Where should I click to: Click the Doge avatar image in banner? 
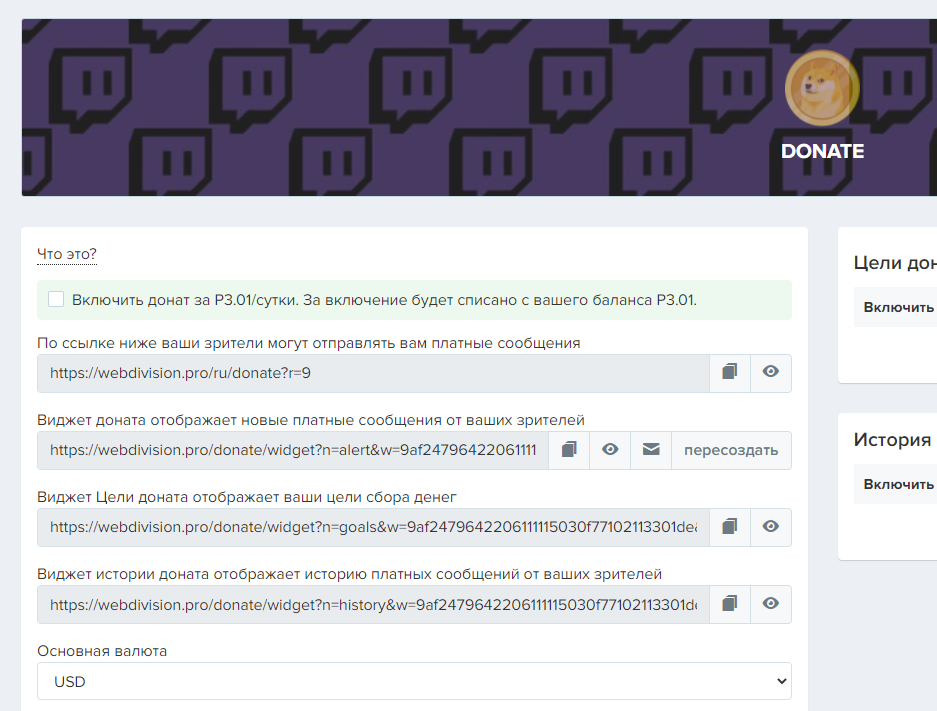(821, 88)
